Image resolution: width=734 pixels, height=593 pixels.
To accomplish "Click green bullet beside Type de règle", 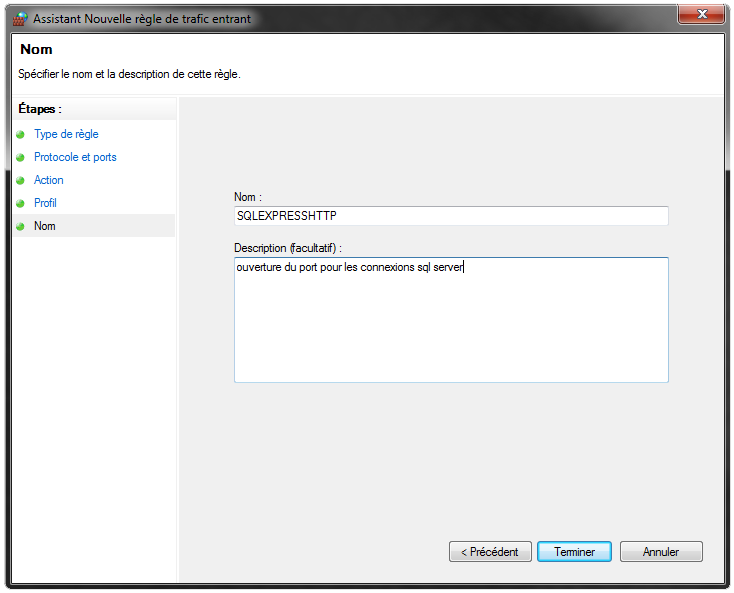I will pyautogui.click(x=20, y=135).
